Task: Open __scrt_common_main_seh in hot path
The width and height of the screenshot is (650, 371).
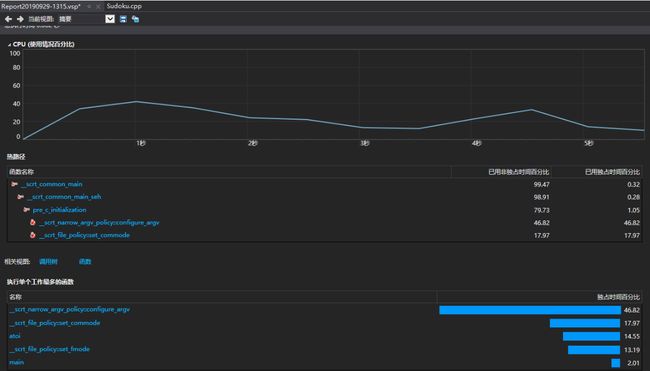Action: 64,197
